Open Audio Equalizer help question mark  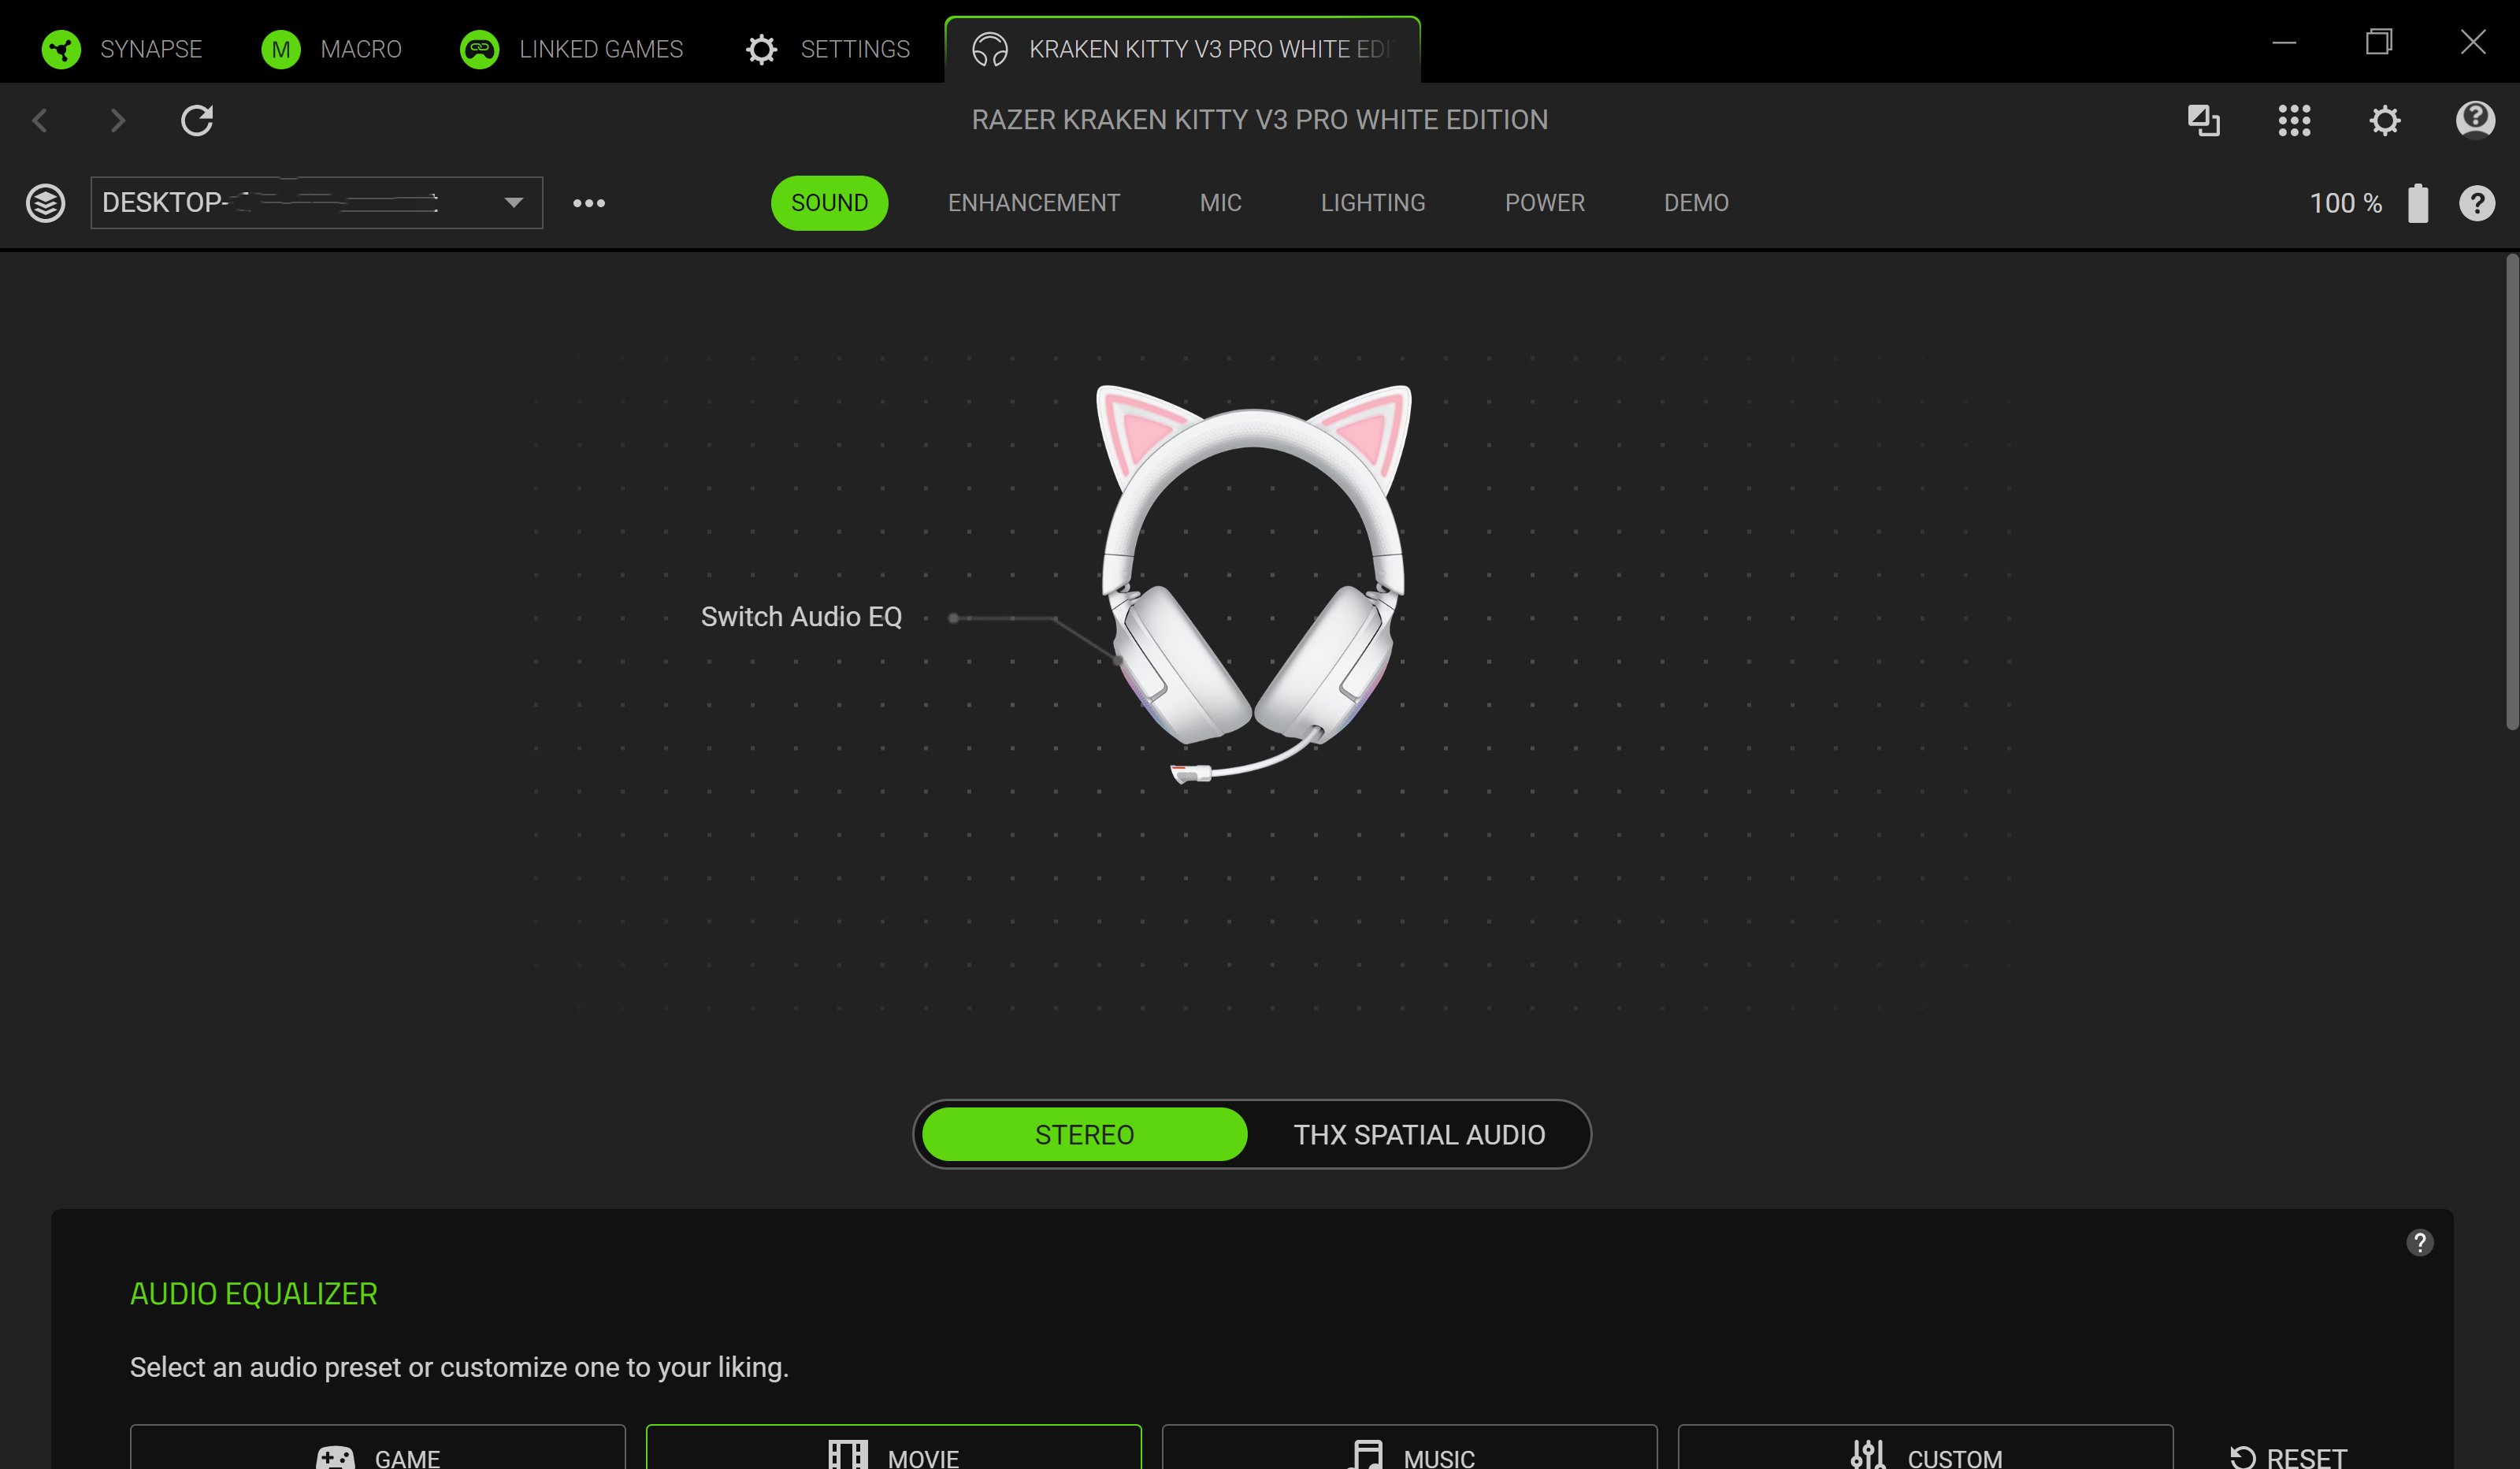2419,1243
